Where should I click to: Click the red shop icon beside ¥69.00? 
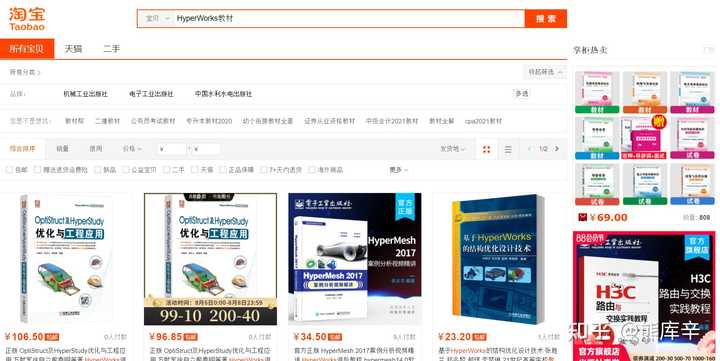583,217
